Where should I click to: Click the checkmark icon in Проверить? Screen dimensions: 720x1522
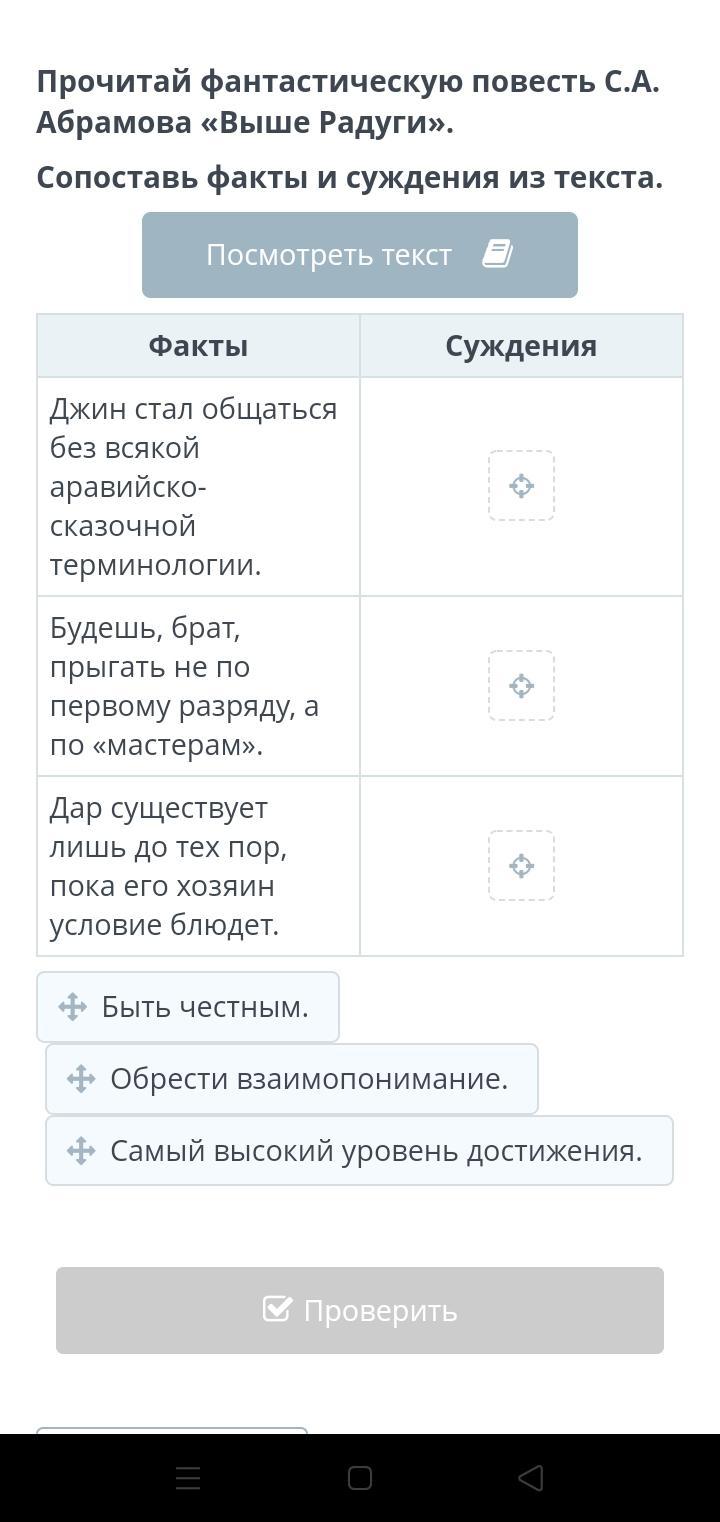277,1309
